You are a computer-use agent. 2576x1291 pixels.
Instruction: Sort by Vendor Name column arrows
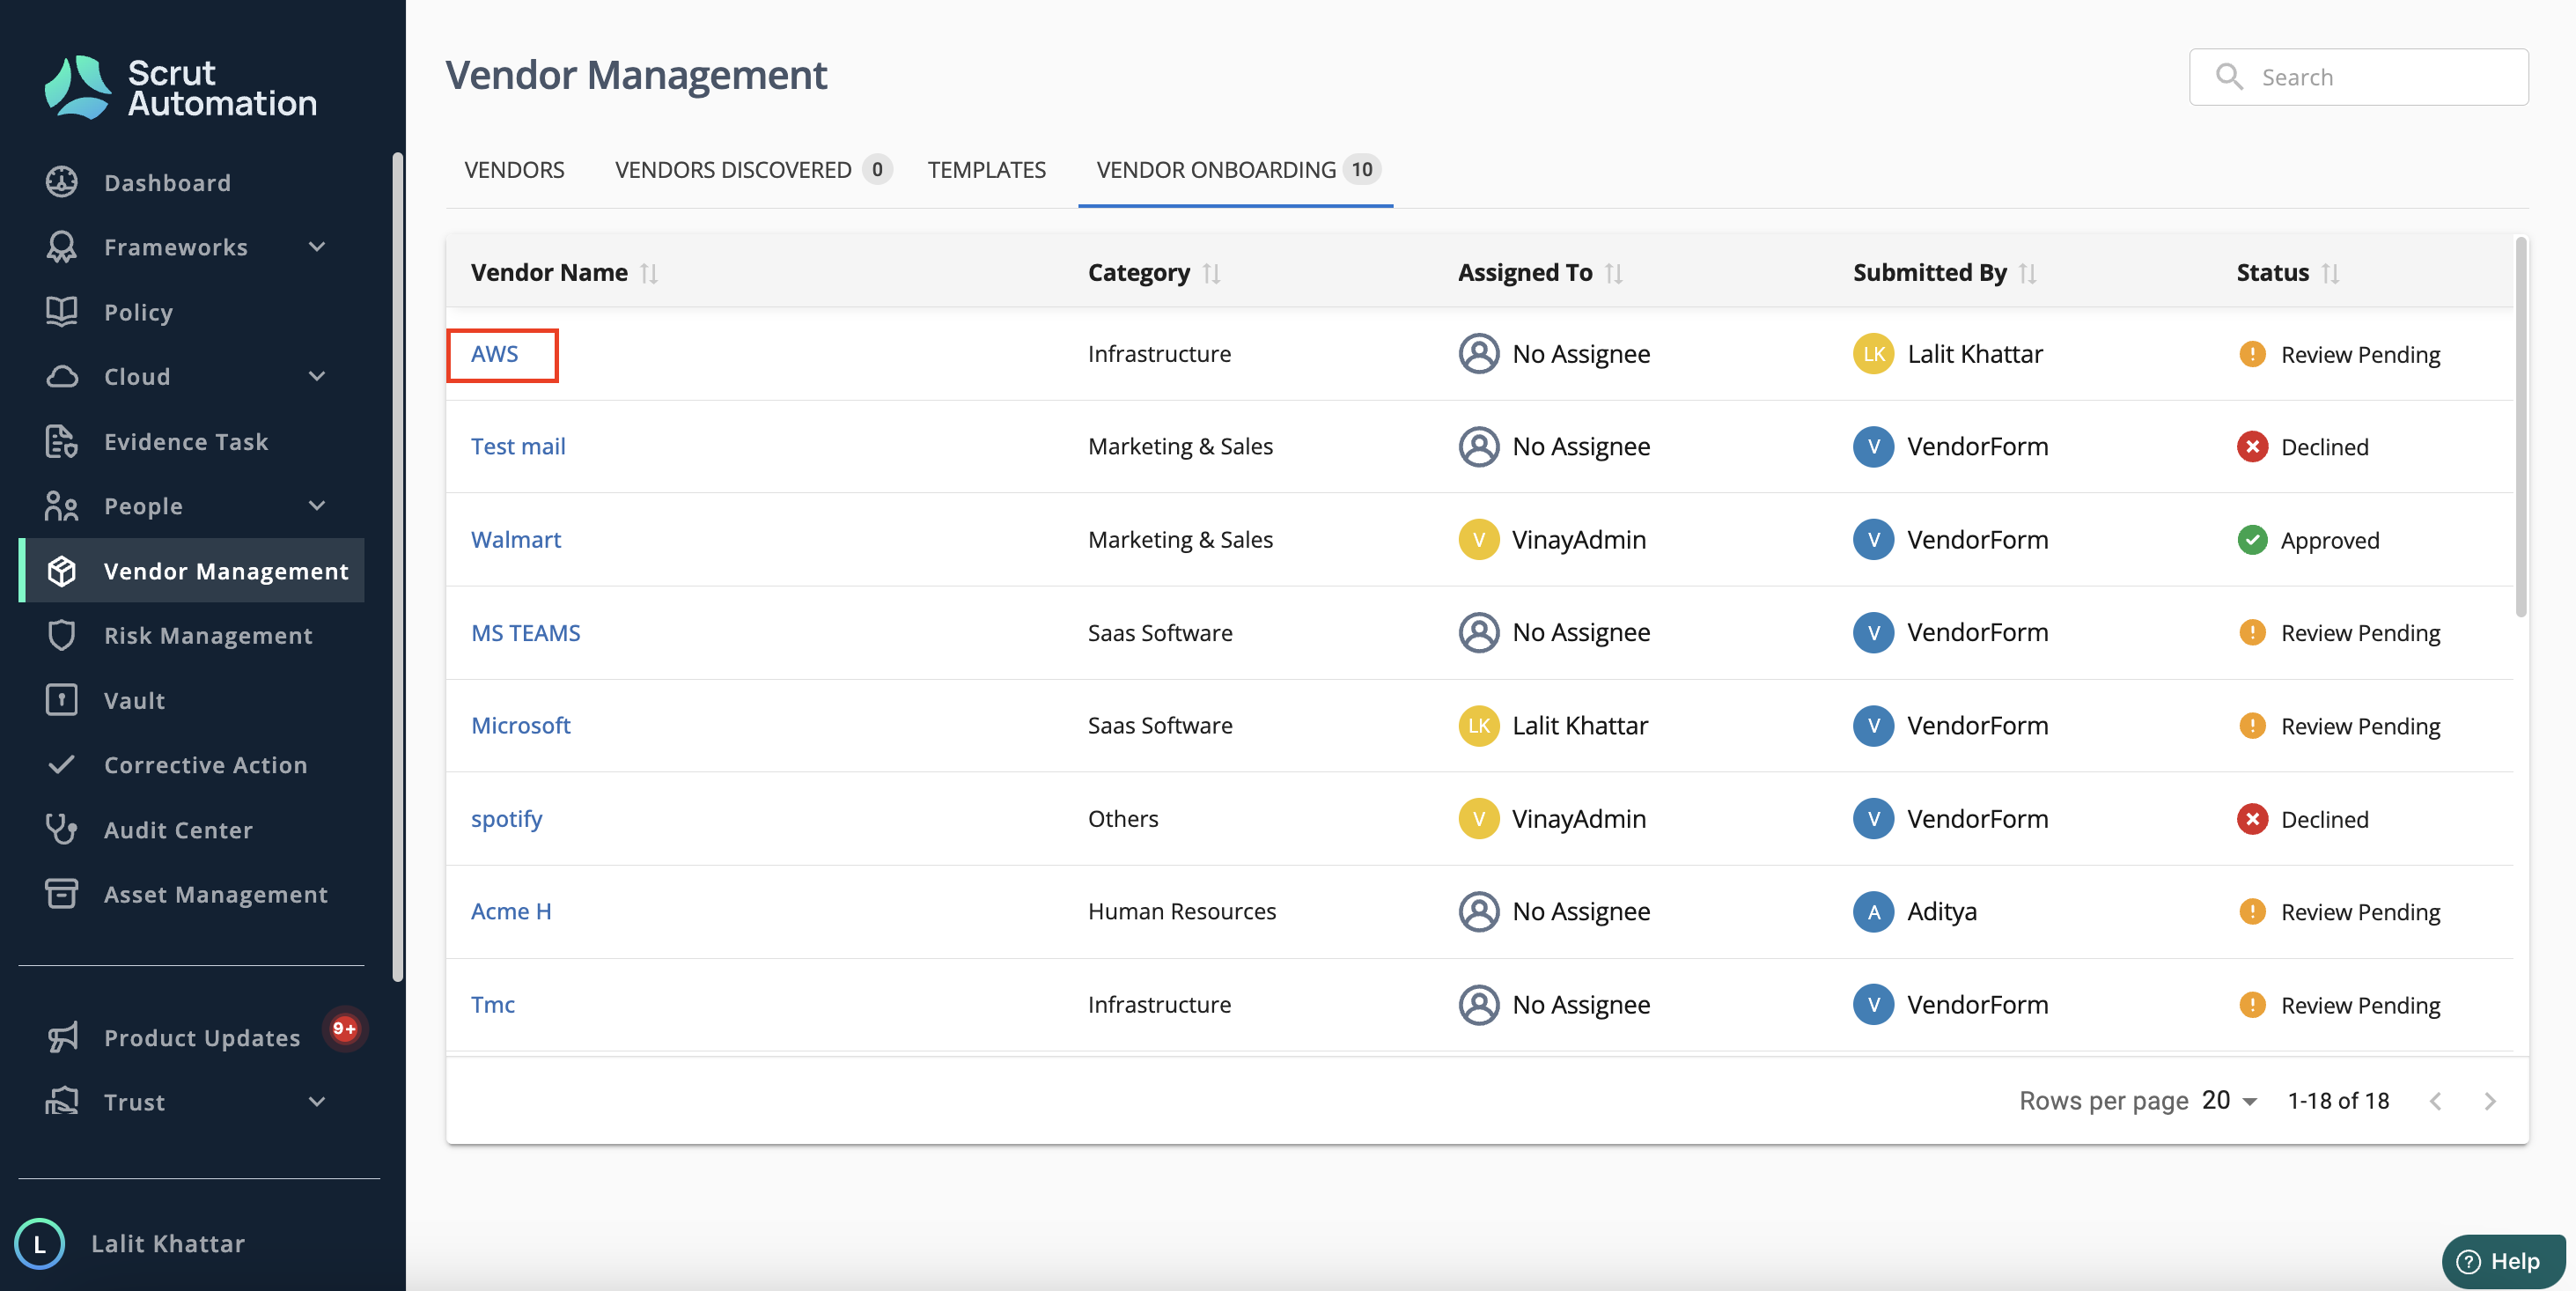[649, 273]
